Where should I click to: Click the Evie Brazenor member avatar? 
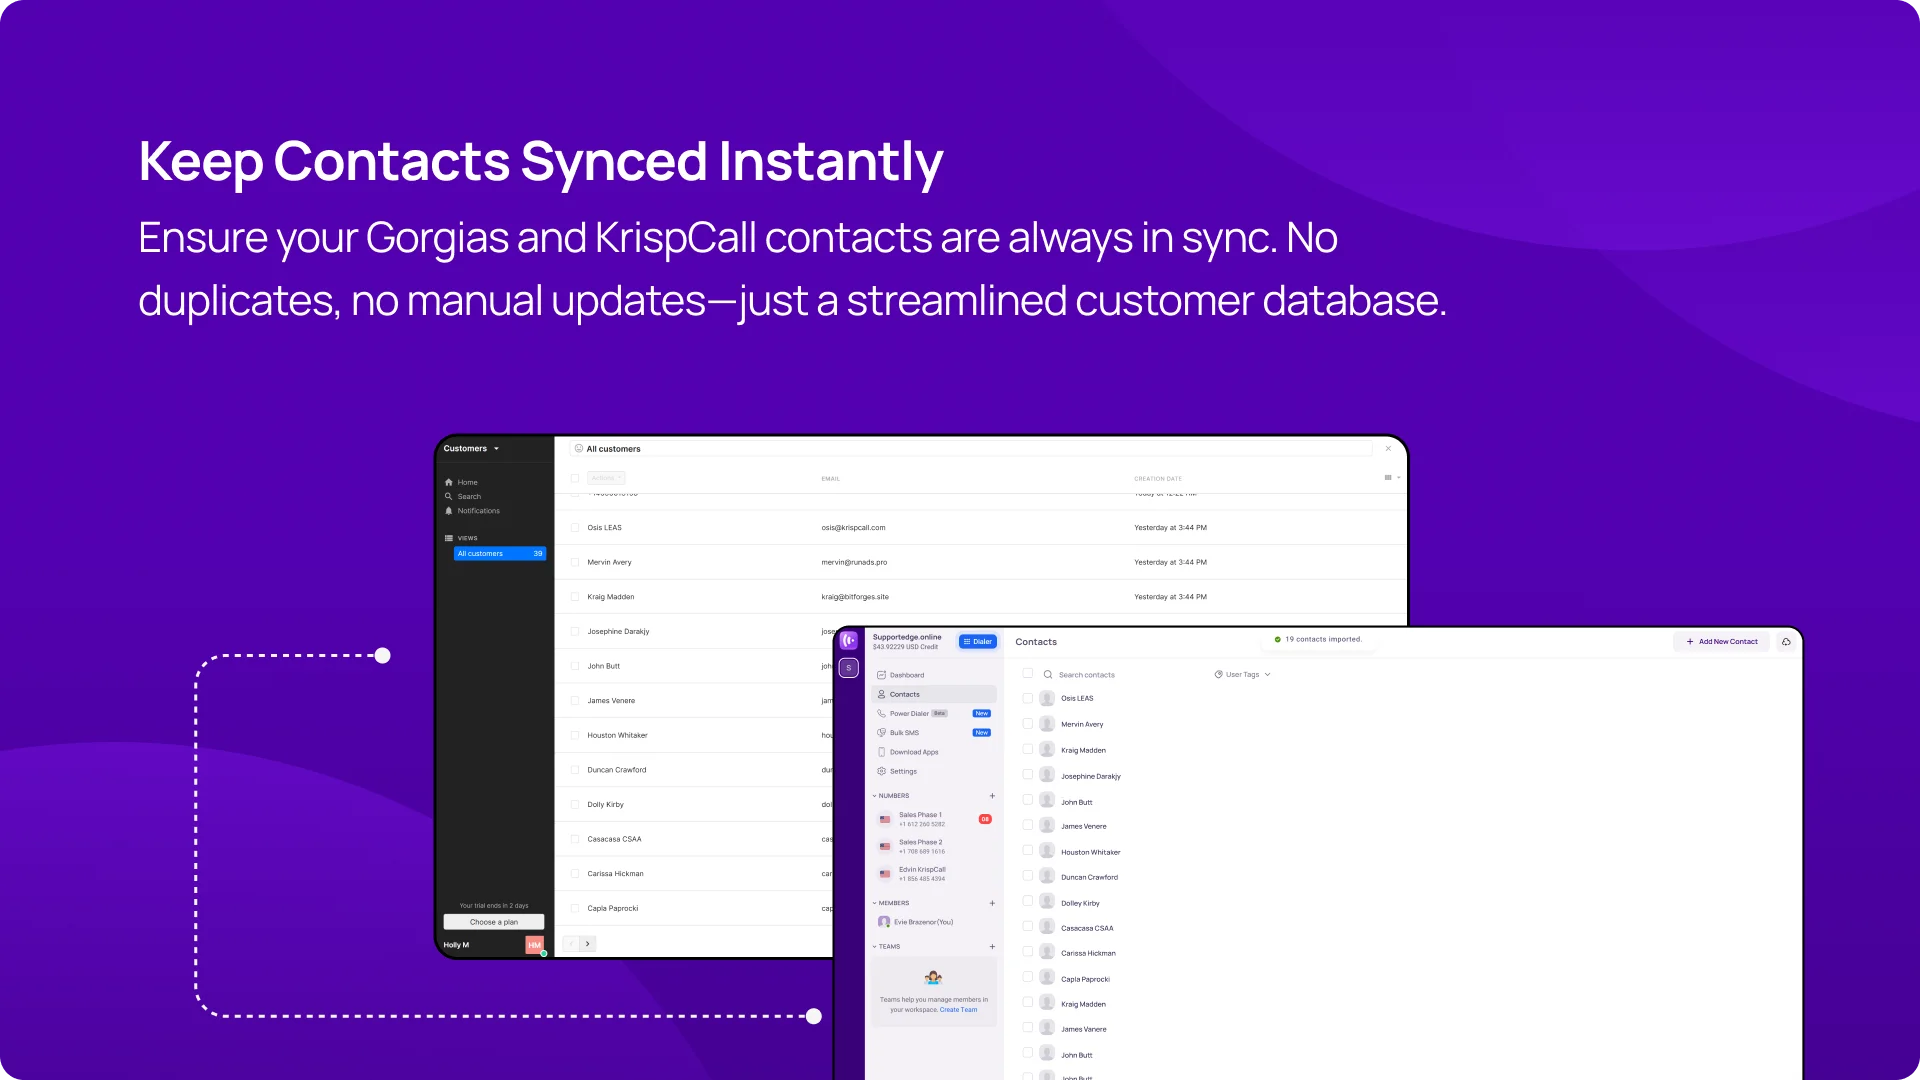point(884,922)
